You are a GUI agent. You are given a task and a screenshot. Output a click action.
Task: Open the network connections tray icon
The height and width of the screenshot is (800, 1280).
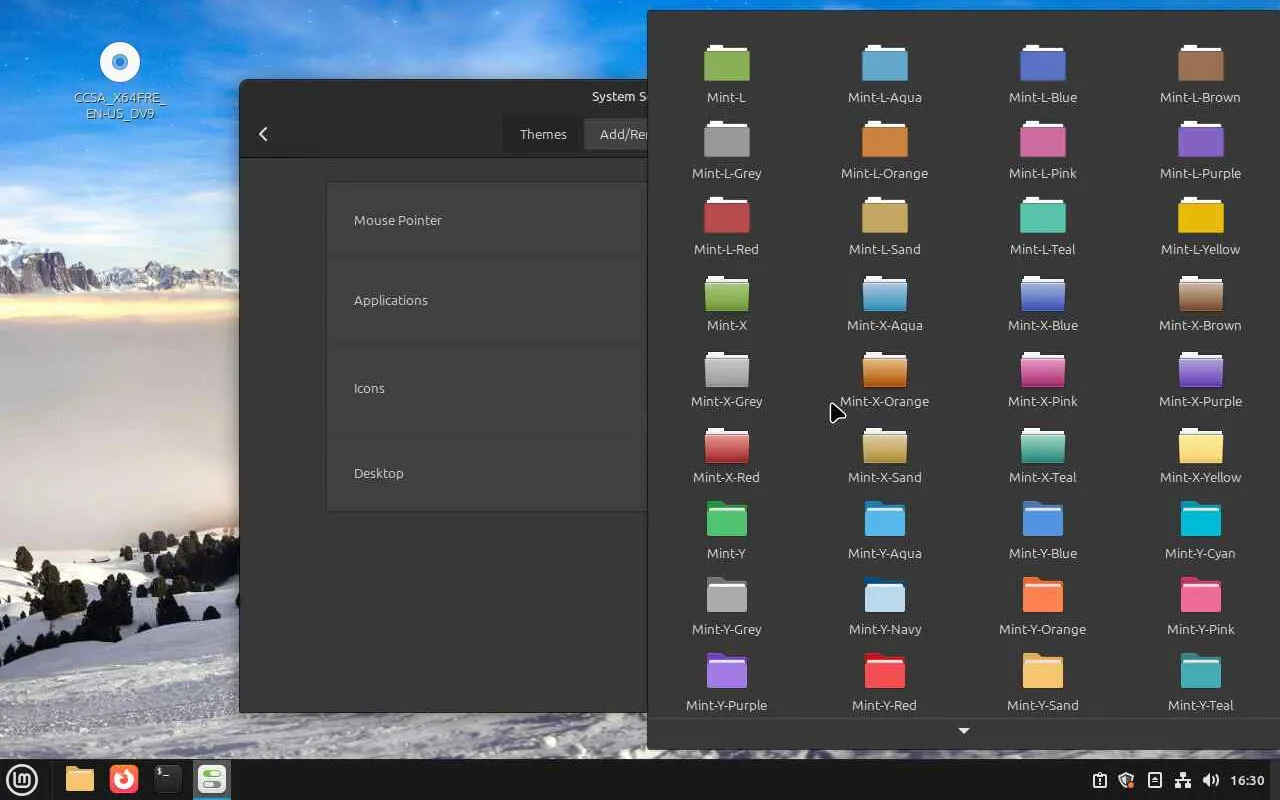[1183, 780]
